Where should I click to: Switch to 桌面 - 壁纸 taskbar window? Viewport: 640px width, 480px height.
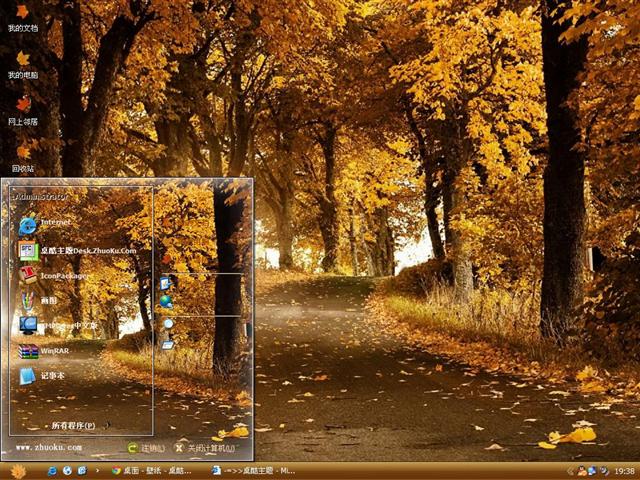coord(152,470)
